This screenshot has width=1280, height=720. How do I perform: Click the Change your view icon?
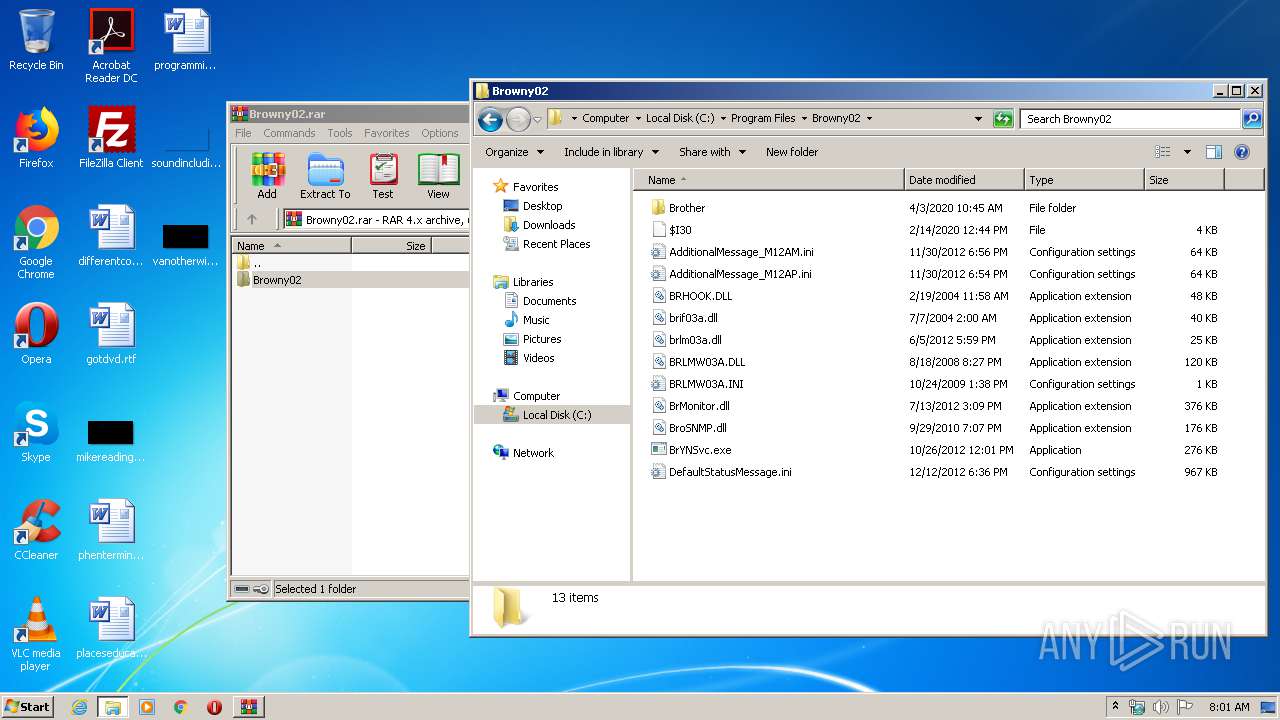[x=1162, y=152]
